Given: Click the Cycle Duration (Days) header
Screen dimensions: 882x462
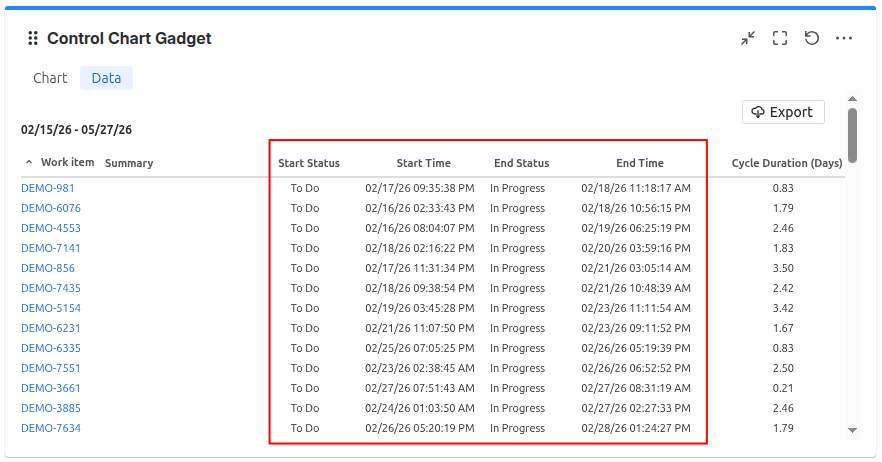Looking at the screenshot, I should coord(787,163).
